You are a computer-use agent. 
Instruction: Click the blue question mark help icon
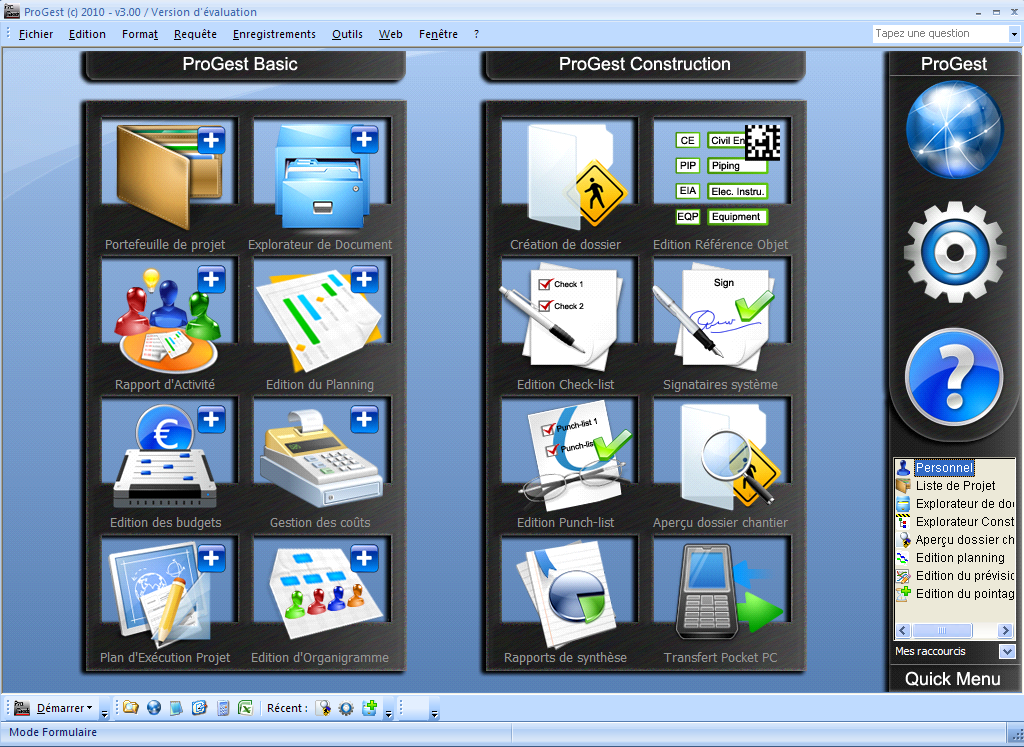click(954, 377)
